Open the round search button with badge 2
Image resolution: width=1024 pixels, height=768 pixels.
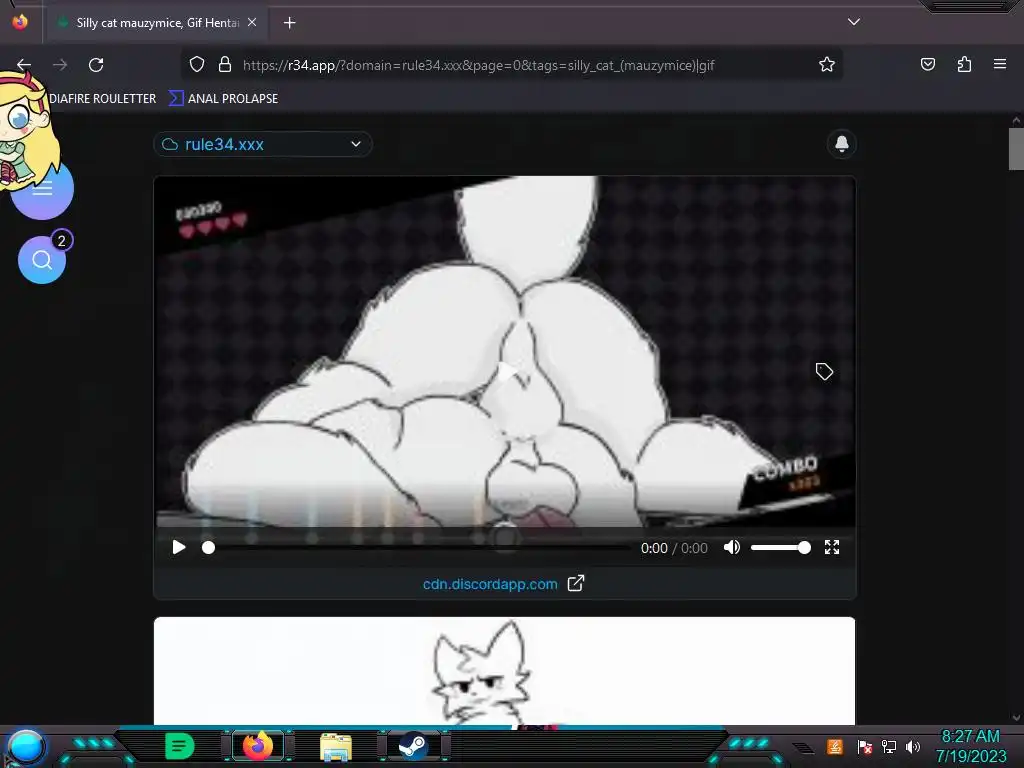coord(42,260)
